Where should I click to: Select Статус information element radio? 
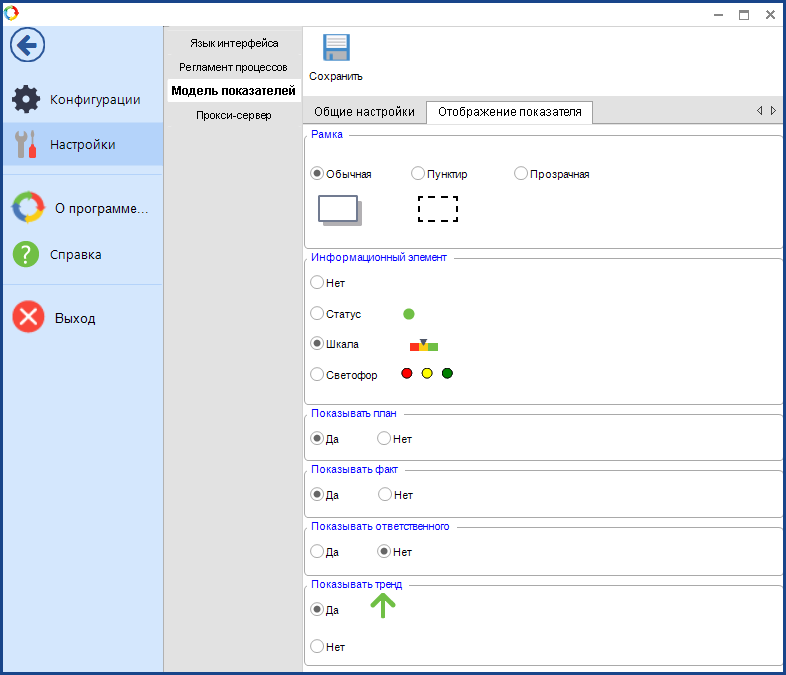318,314
